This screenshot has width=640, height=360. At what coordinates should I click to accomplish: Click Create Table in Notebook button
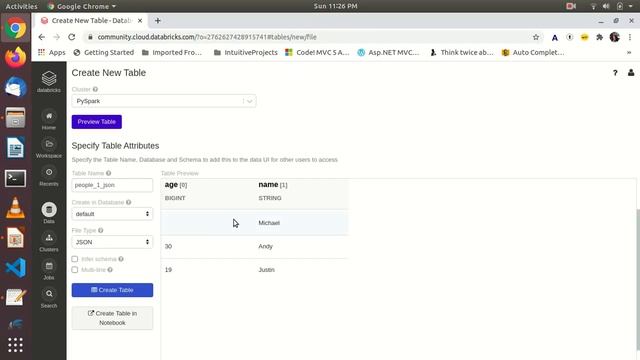(x=112, y=318)
